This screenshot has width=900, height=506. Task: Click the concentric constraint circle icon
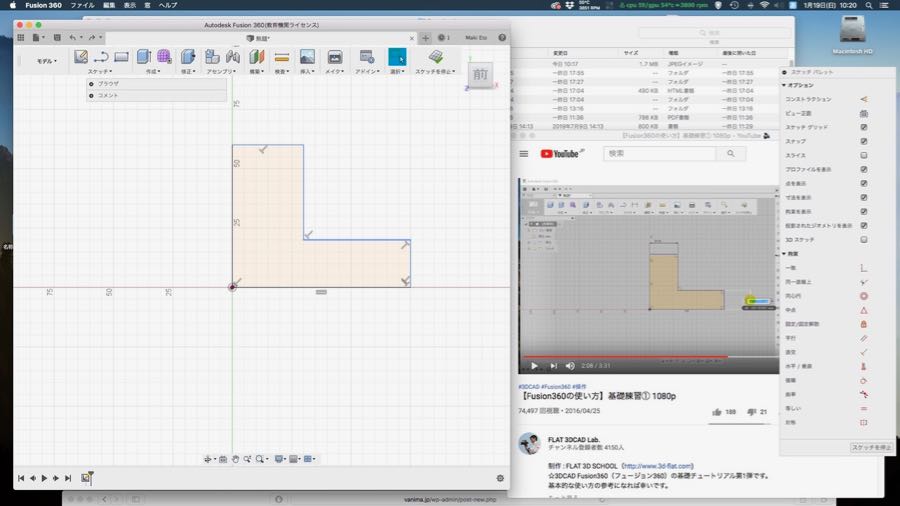tap(863, 296)
